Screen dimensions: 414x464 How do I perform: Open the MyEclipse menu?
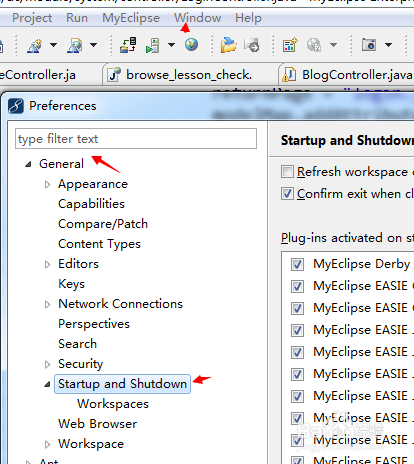point(131,18)
